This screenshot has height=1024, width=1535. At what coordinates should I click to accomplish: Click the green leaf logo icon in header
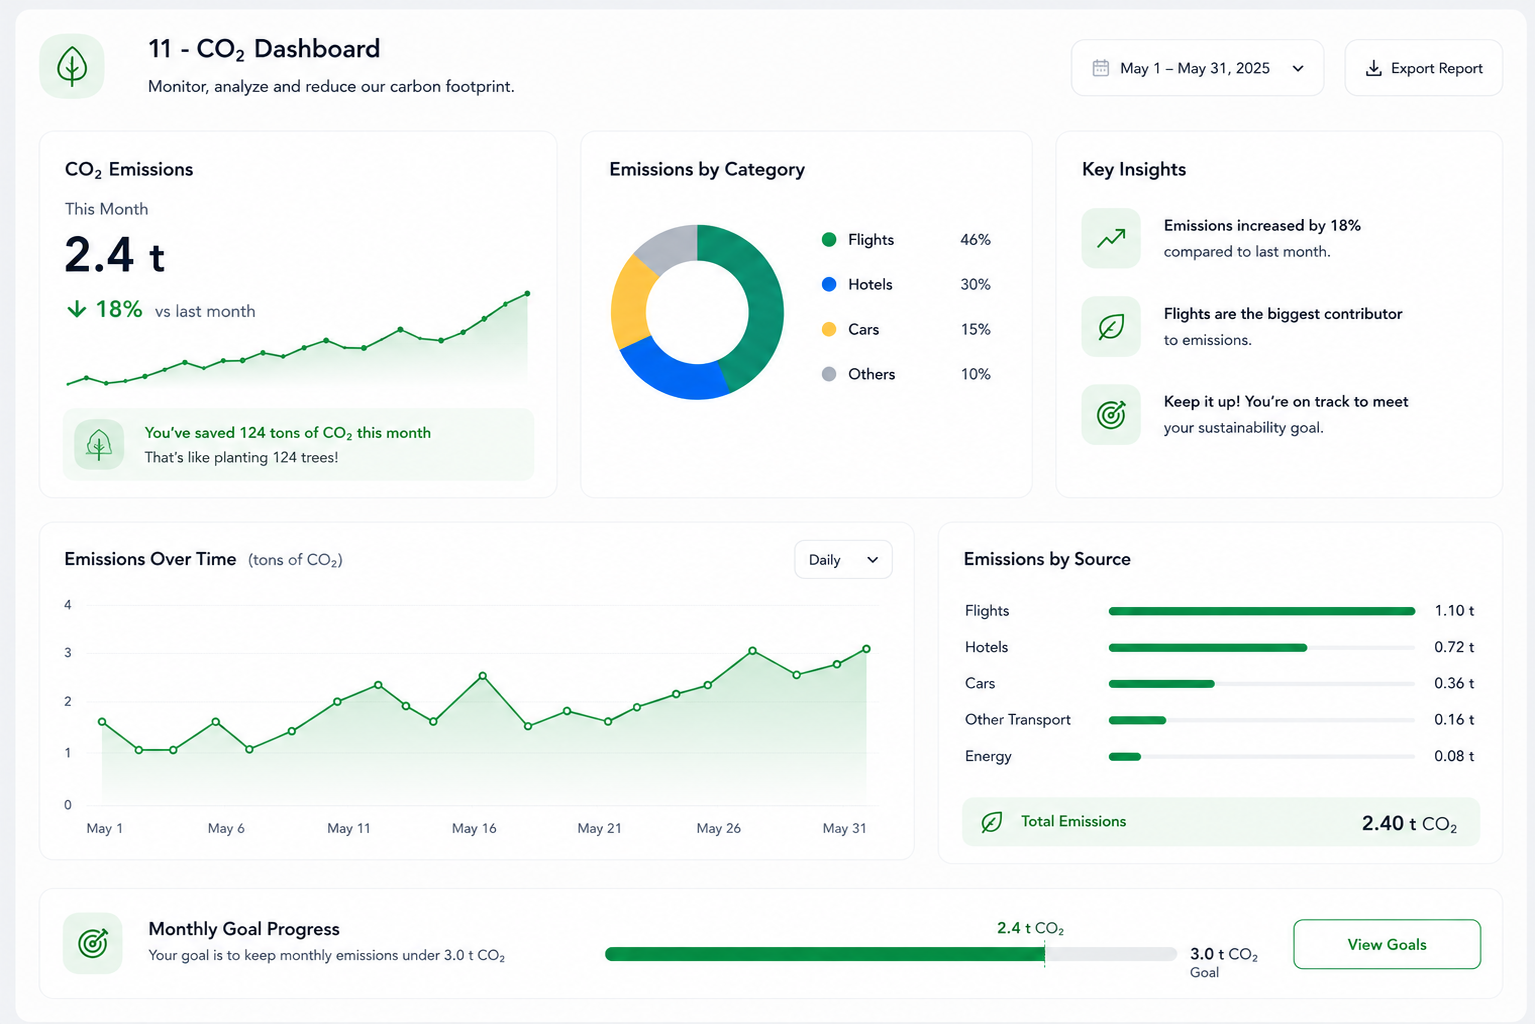[x=72, y=67]
